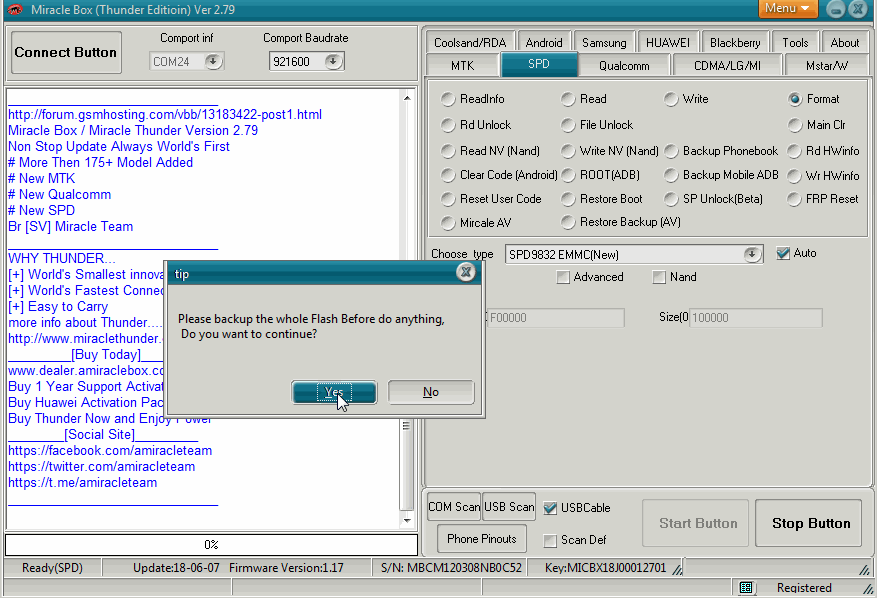Open the Mstar/W tab
877x598 pixels.
pyautogui.click(x=827, y=65)
